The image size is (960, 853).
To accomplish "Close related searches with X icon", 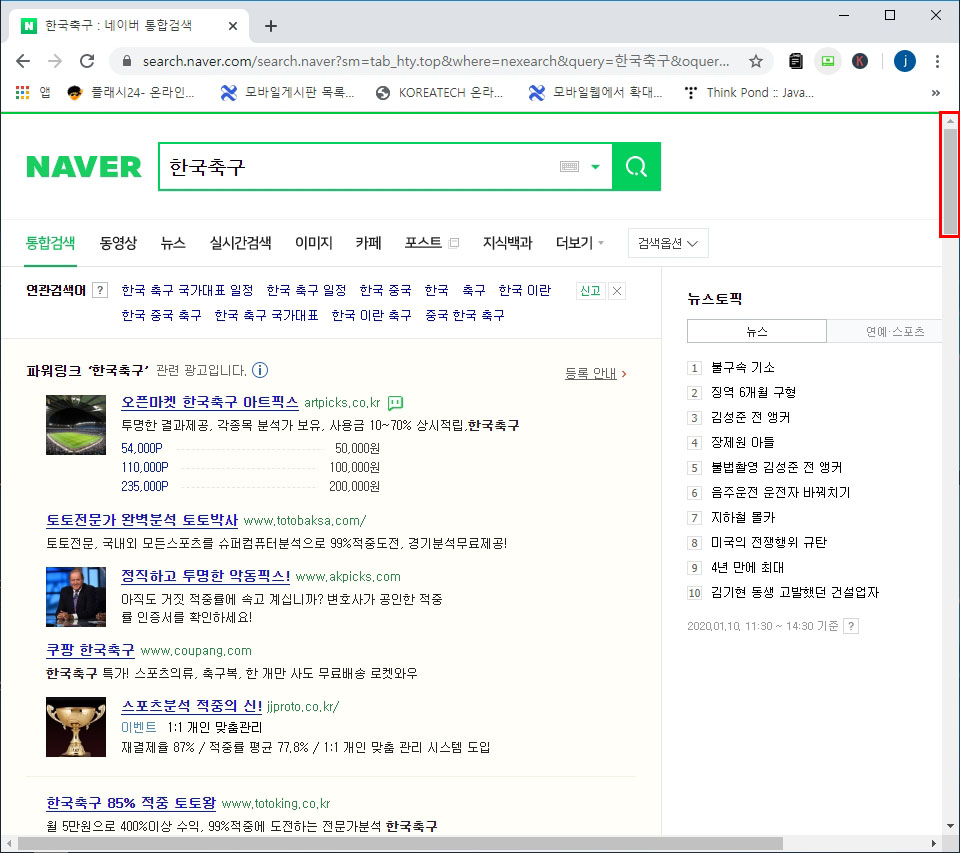I will (617, 291).
